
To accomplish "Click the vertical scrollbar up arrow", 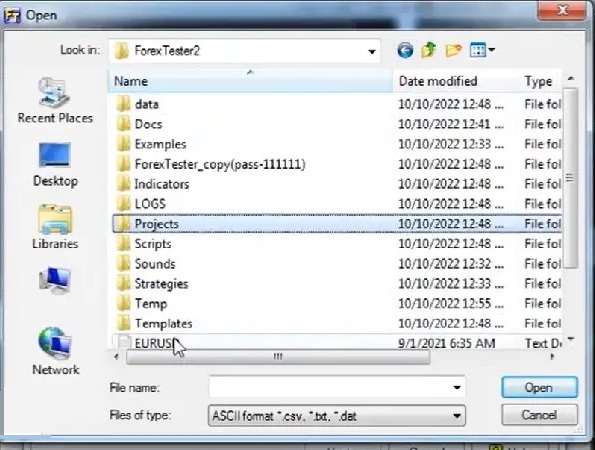I will tap(570, 79).
